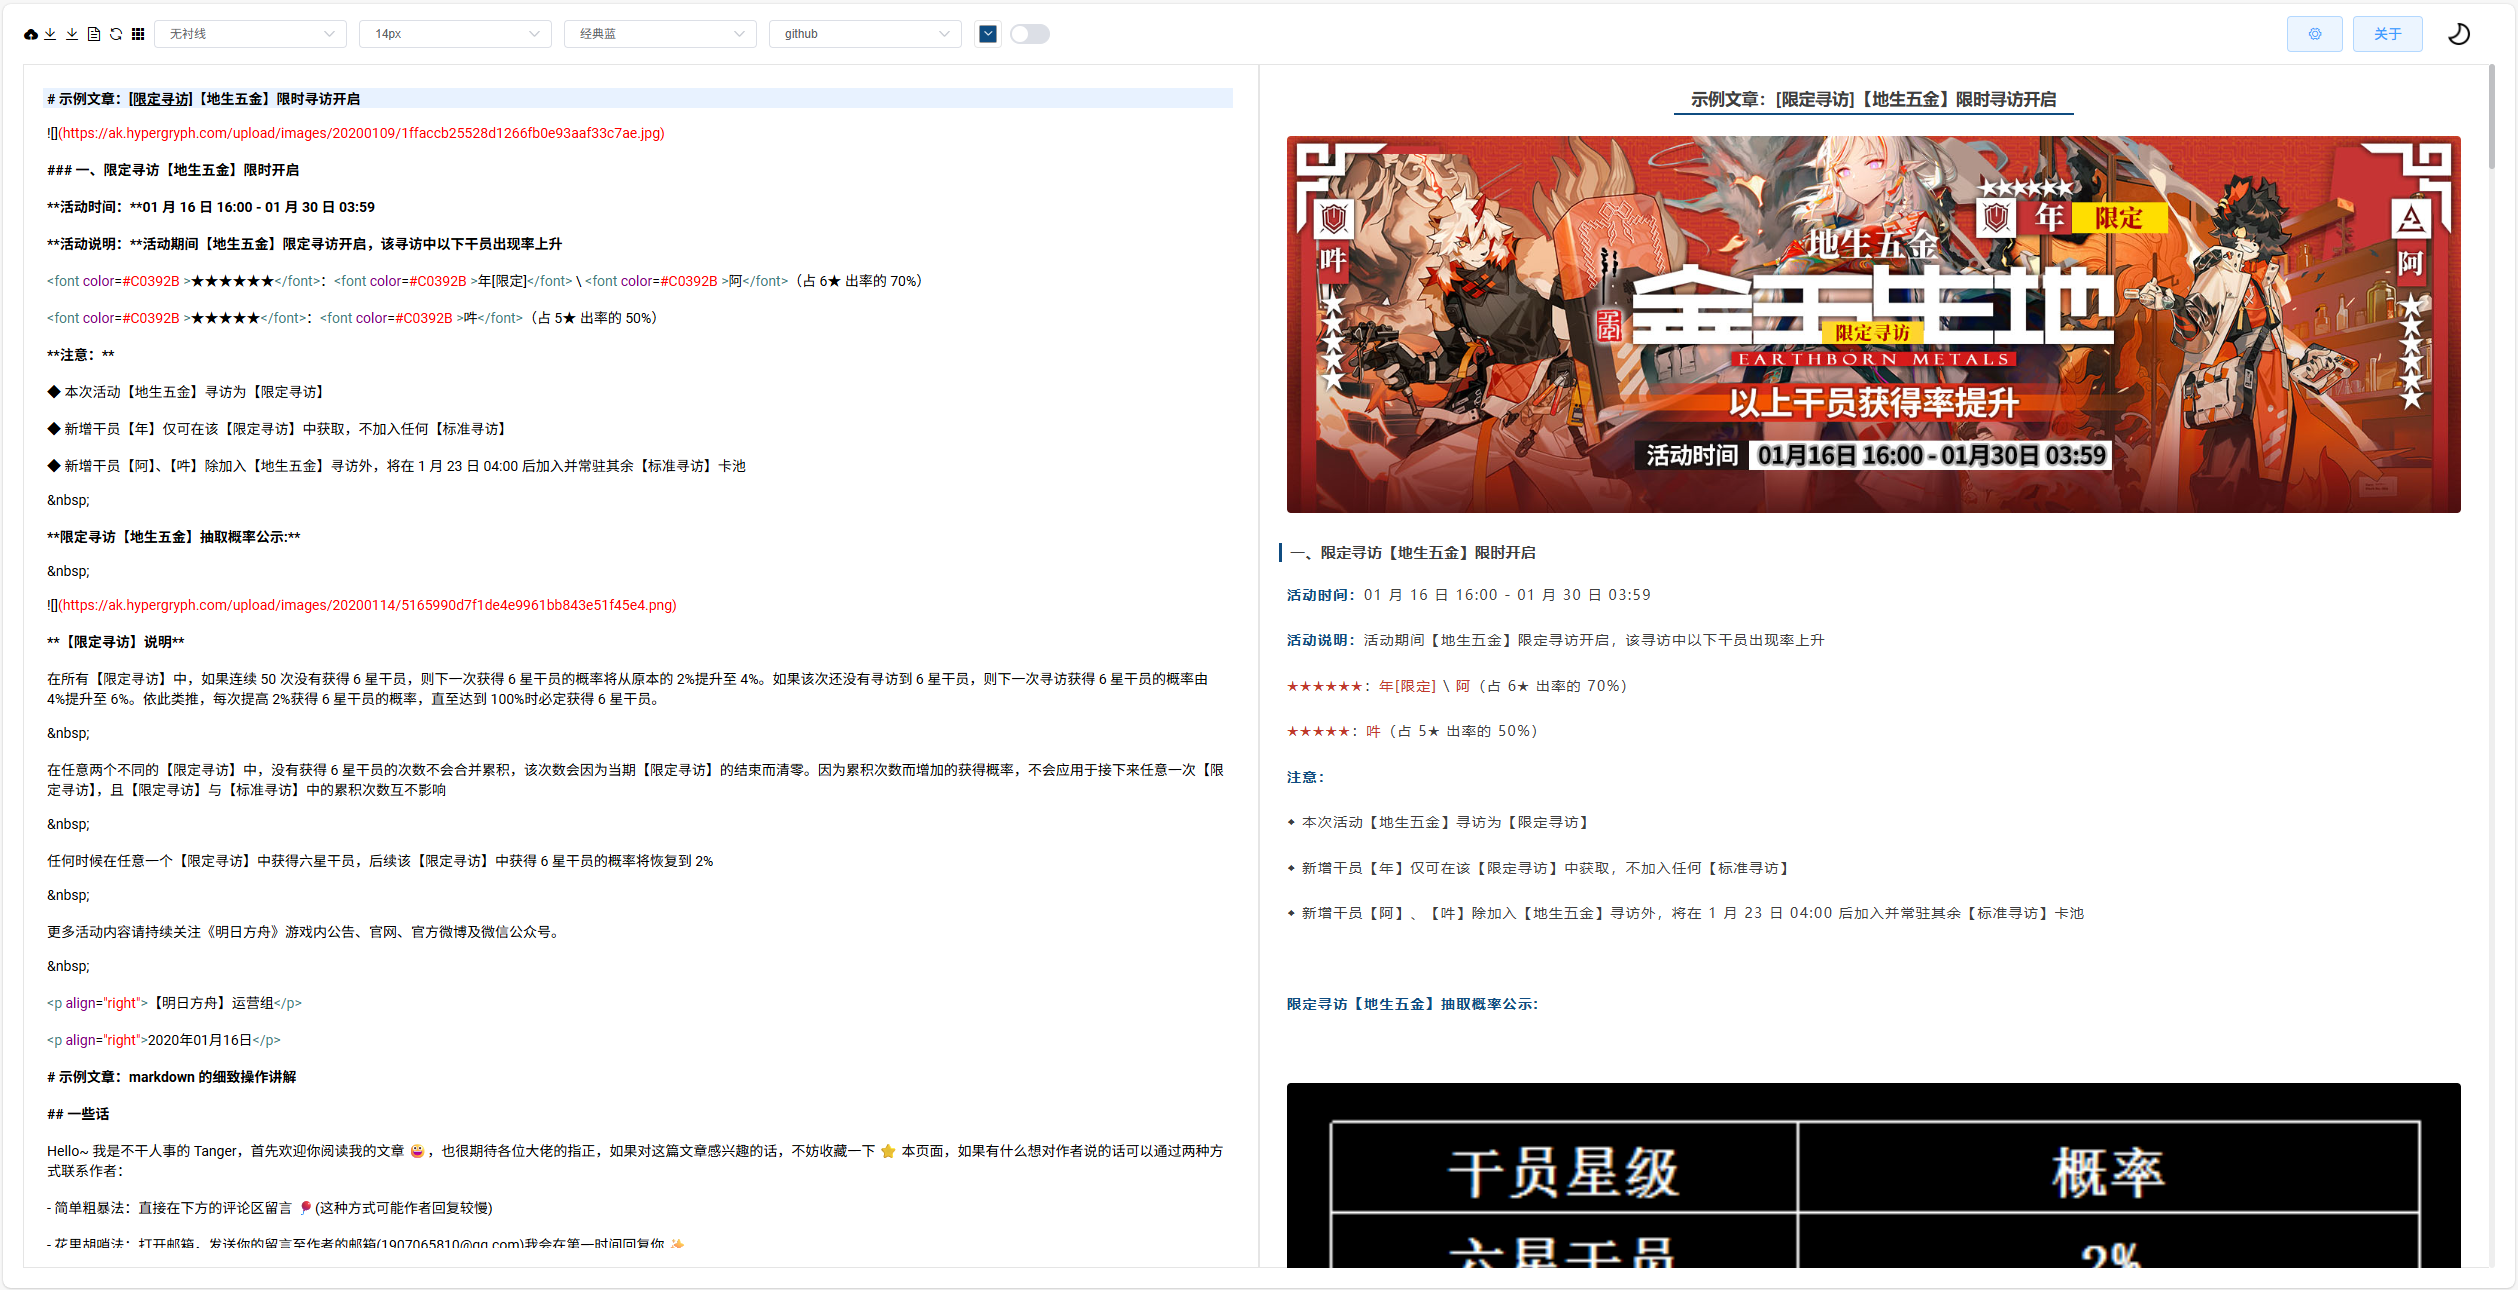Screen dimensions: 2518x1290
Task: Click the document file icon in the toolbar
Action: click(94, 34)
